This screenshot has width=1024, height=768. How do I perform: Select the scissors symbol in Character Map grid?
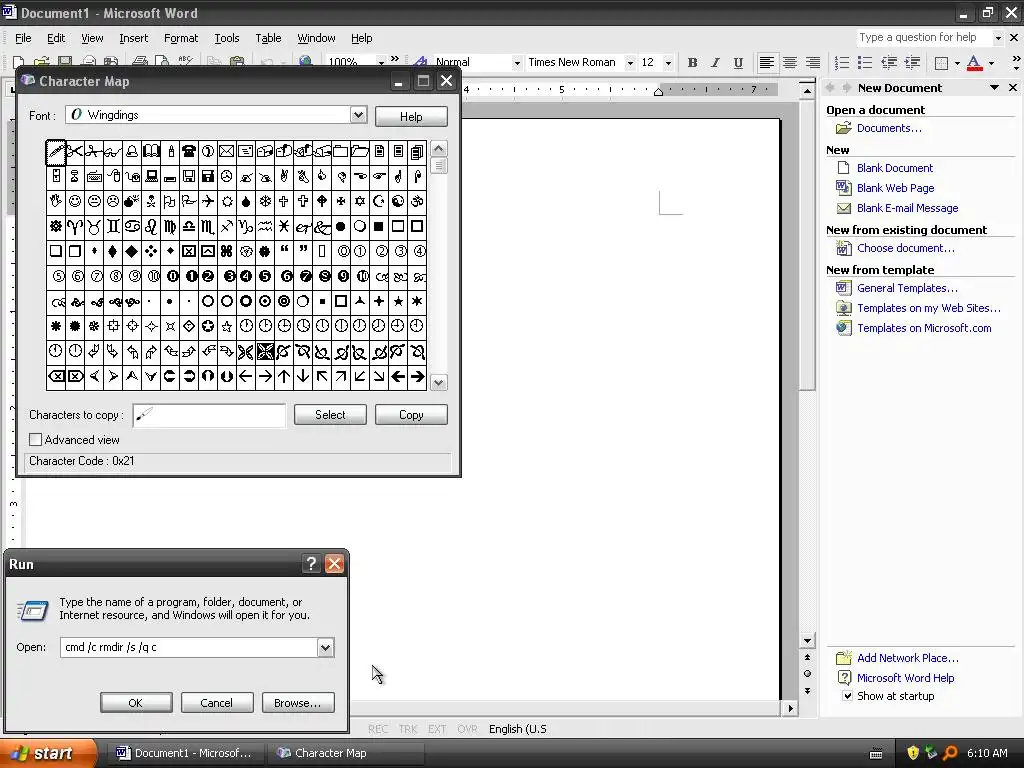click(75, 152)
